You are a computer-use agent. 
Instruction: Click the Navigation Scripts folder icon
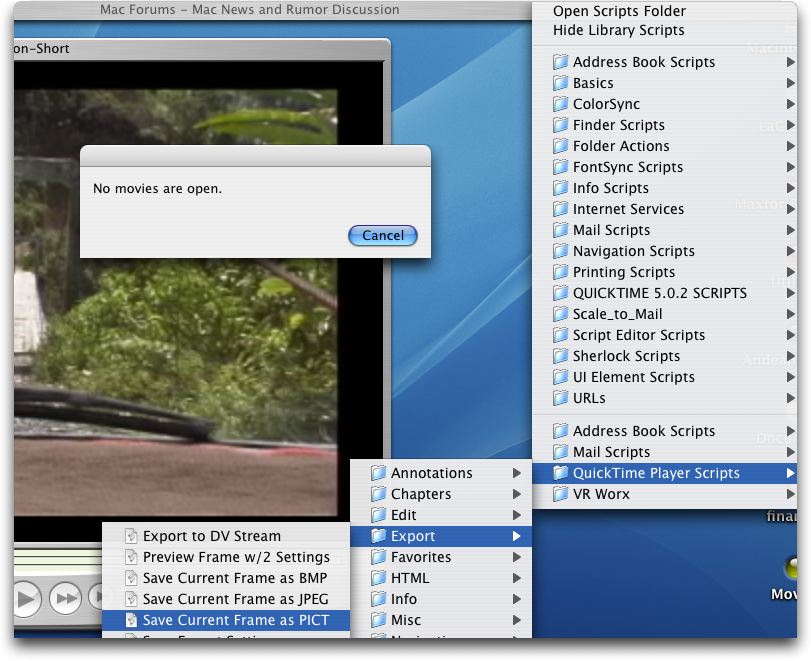(x=560, y=251)
